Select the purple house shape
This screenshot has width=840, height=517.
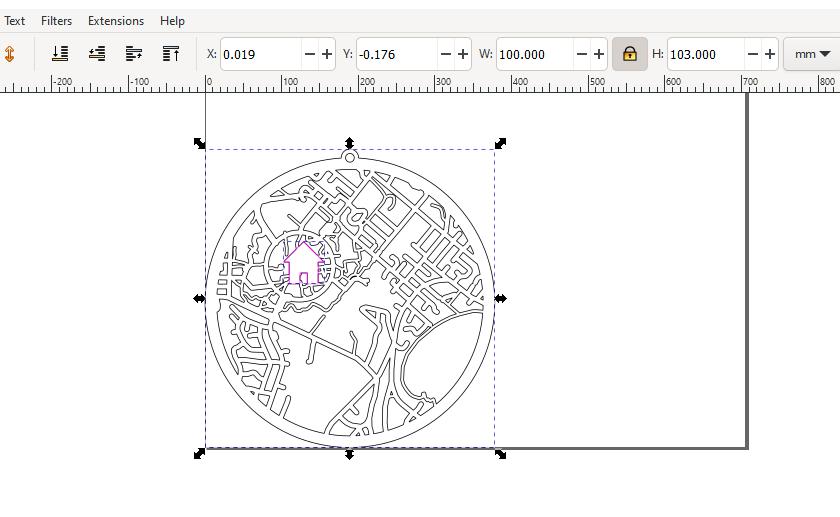(304, 261)
